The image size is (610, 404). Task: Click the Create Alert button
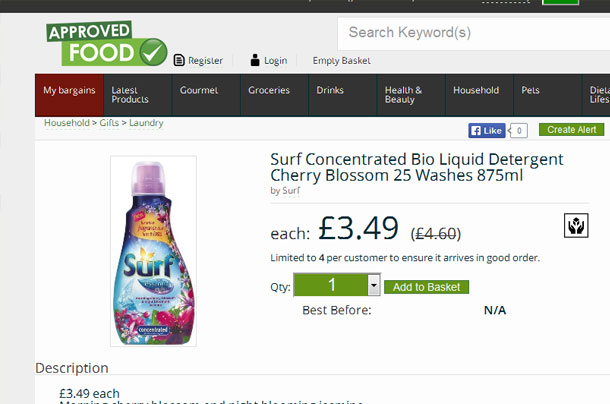571,130
